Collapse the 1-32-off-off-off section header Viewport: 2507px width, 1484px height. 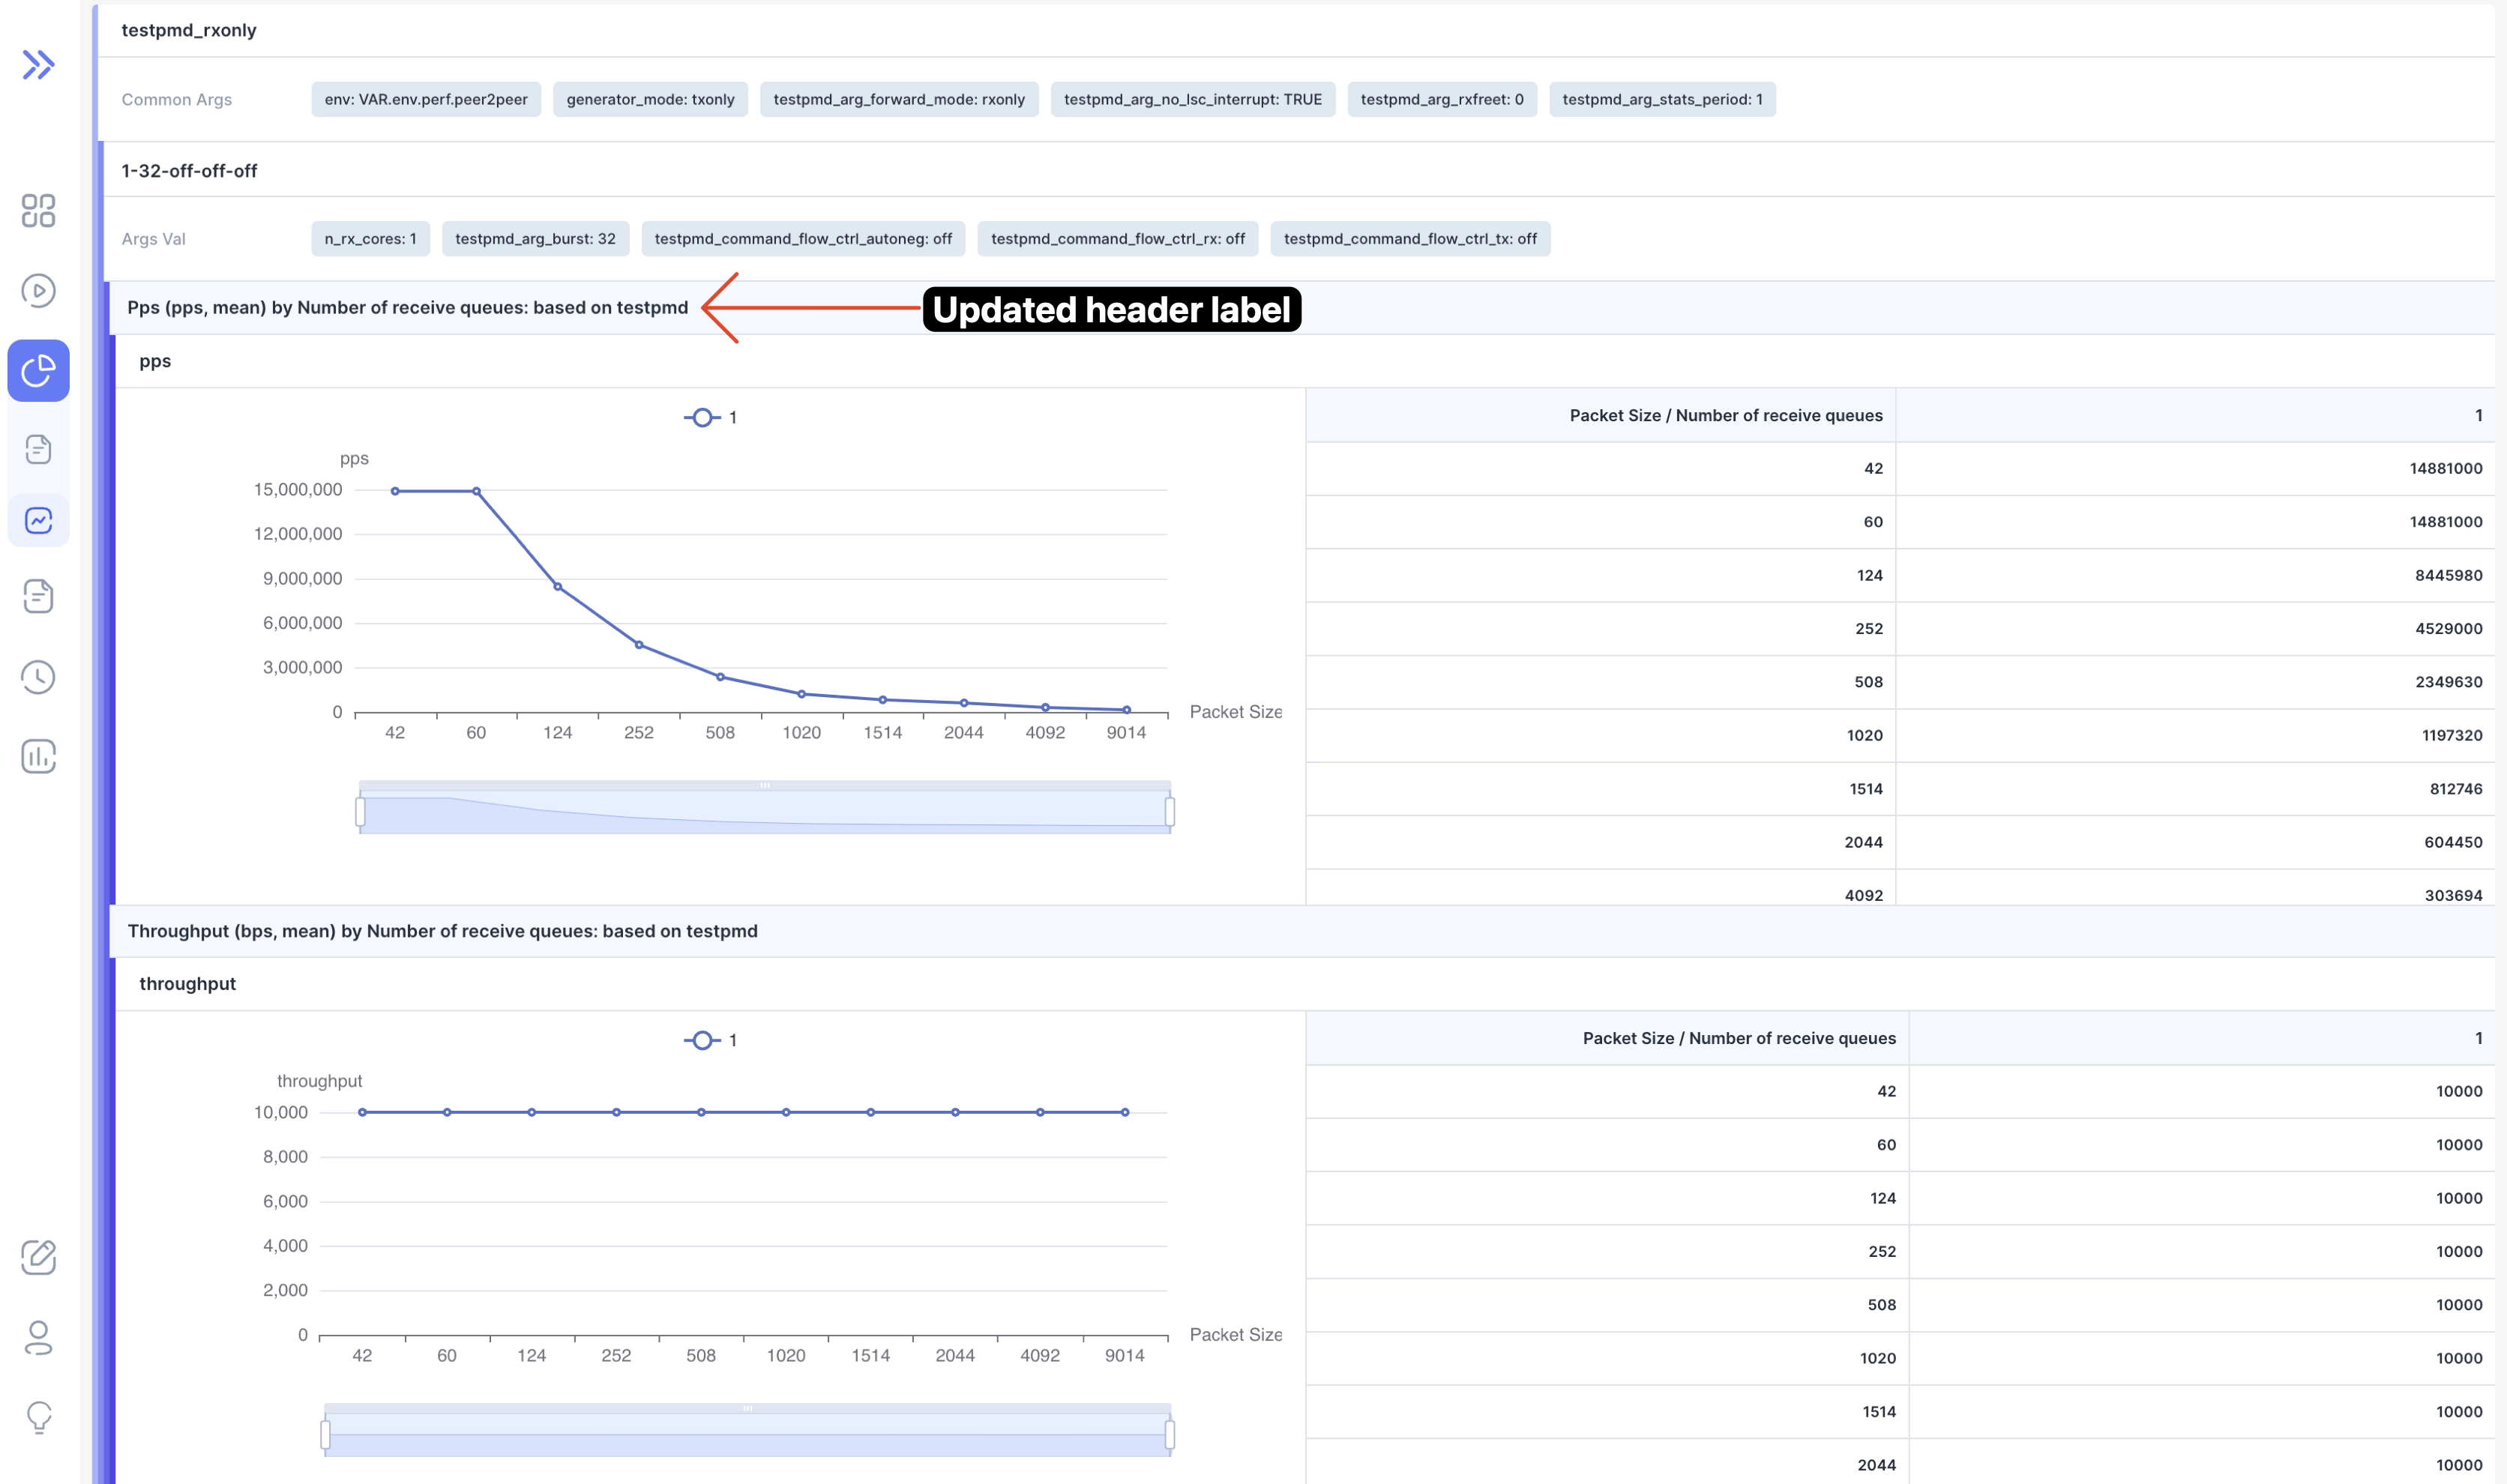[189, 171]
